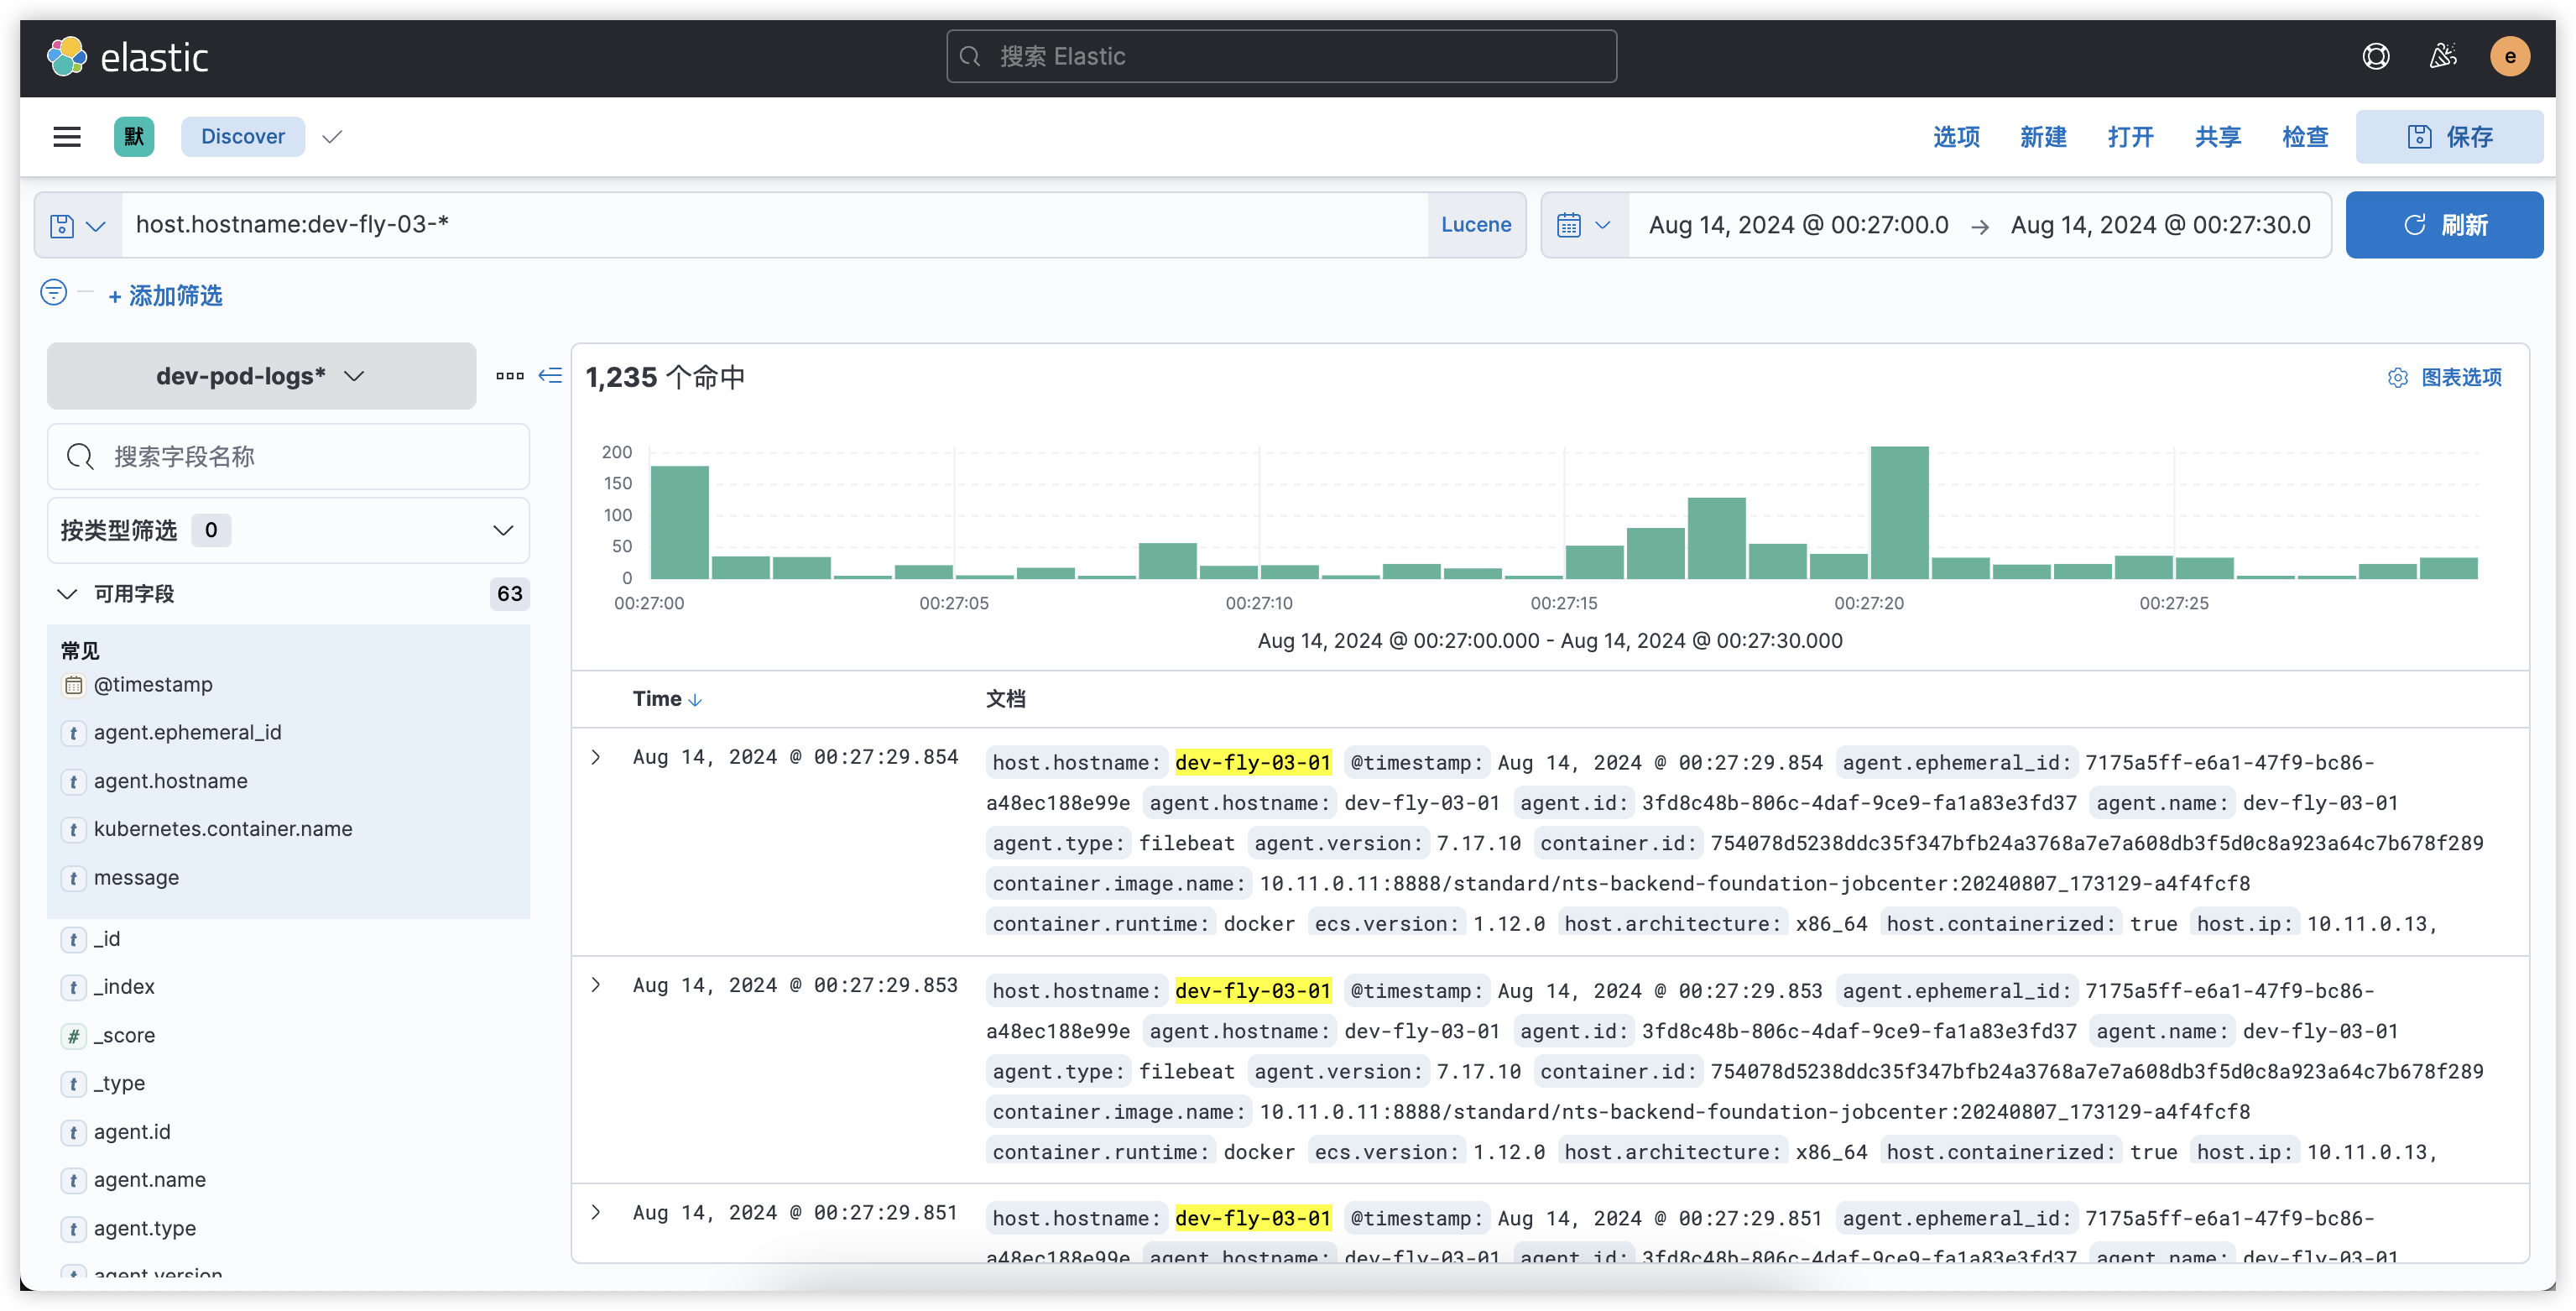
Task: Click the 添加筛选 add filter link
Action: coord(166,296)
